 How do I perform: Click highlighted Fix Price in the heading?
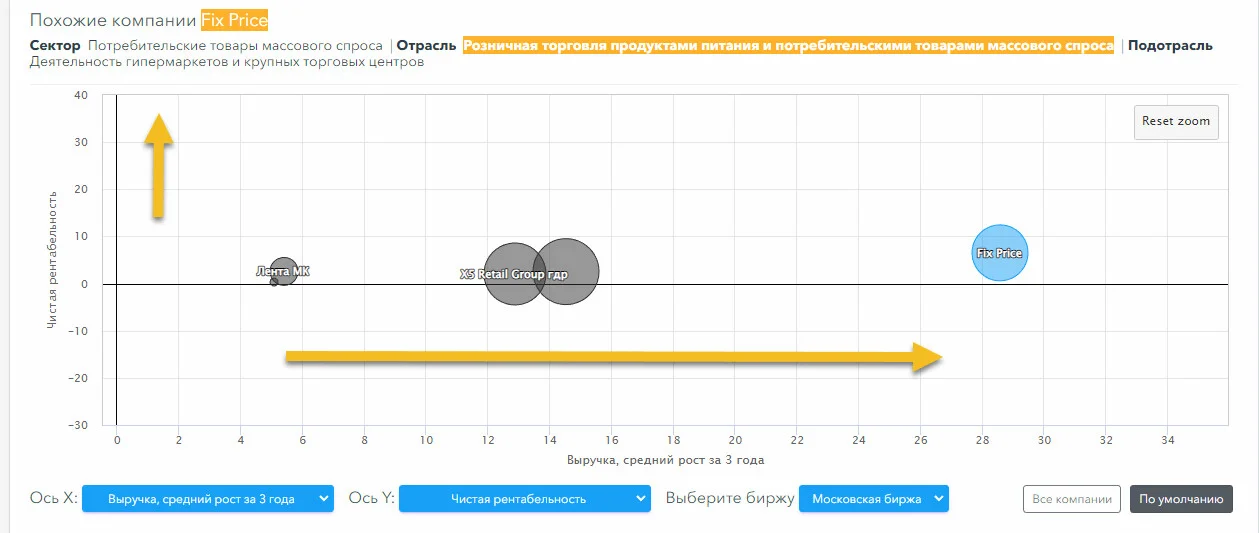click(x=234, y=20)
